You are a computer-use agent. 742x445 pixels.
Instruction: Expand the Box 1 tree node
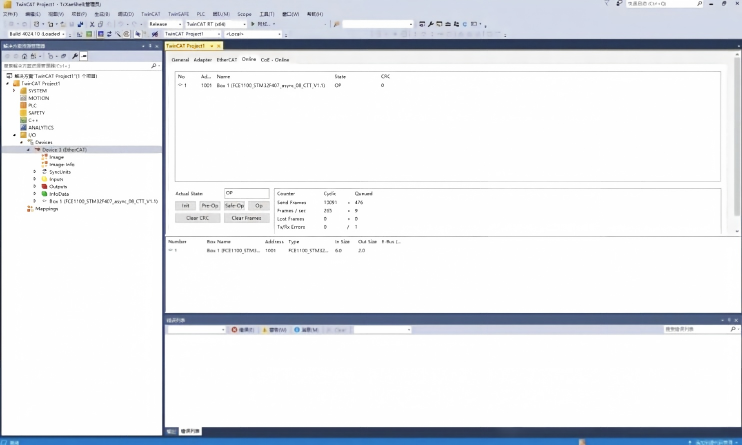[35, 201]
